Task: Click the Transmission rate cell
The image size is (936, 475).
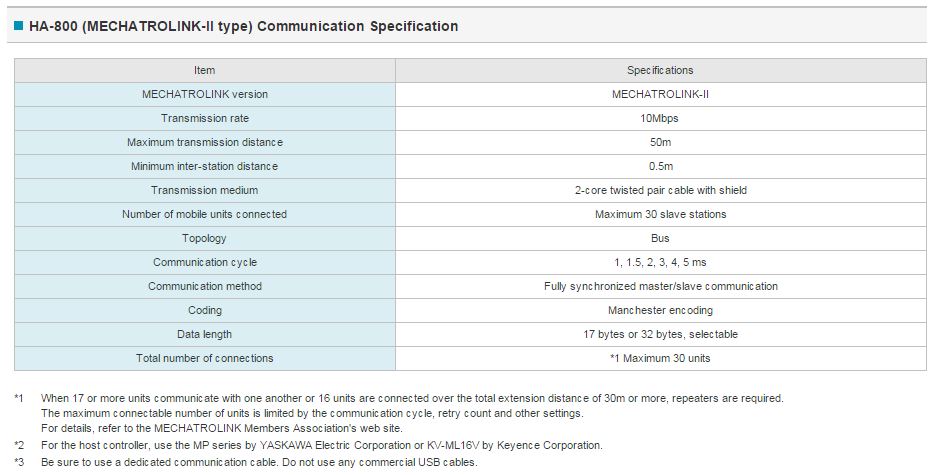Action: click(x=205, y=118)
